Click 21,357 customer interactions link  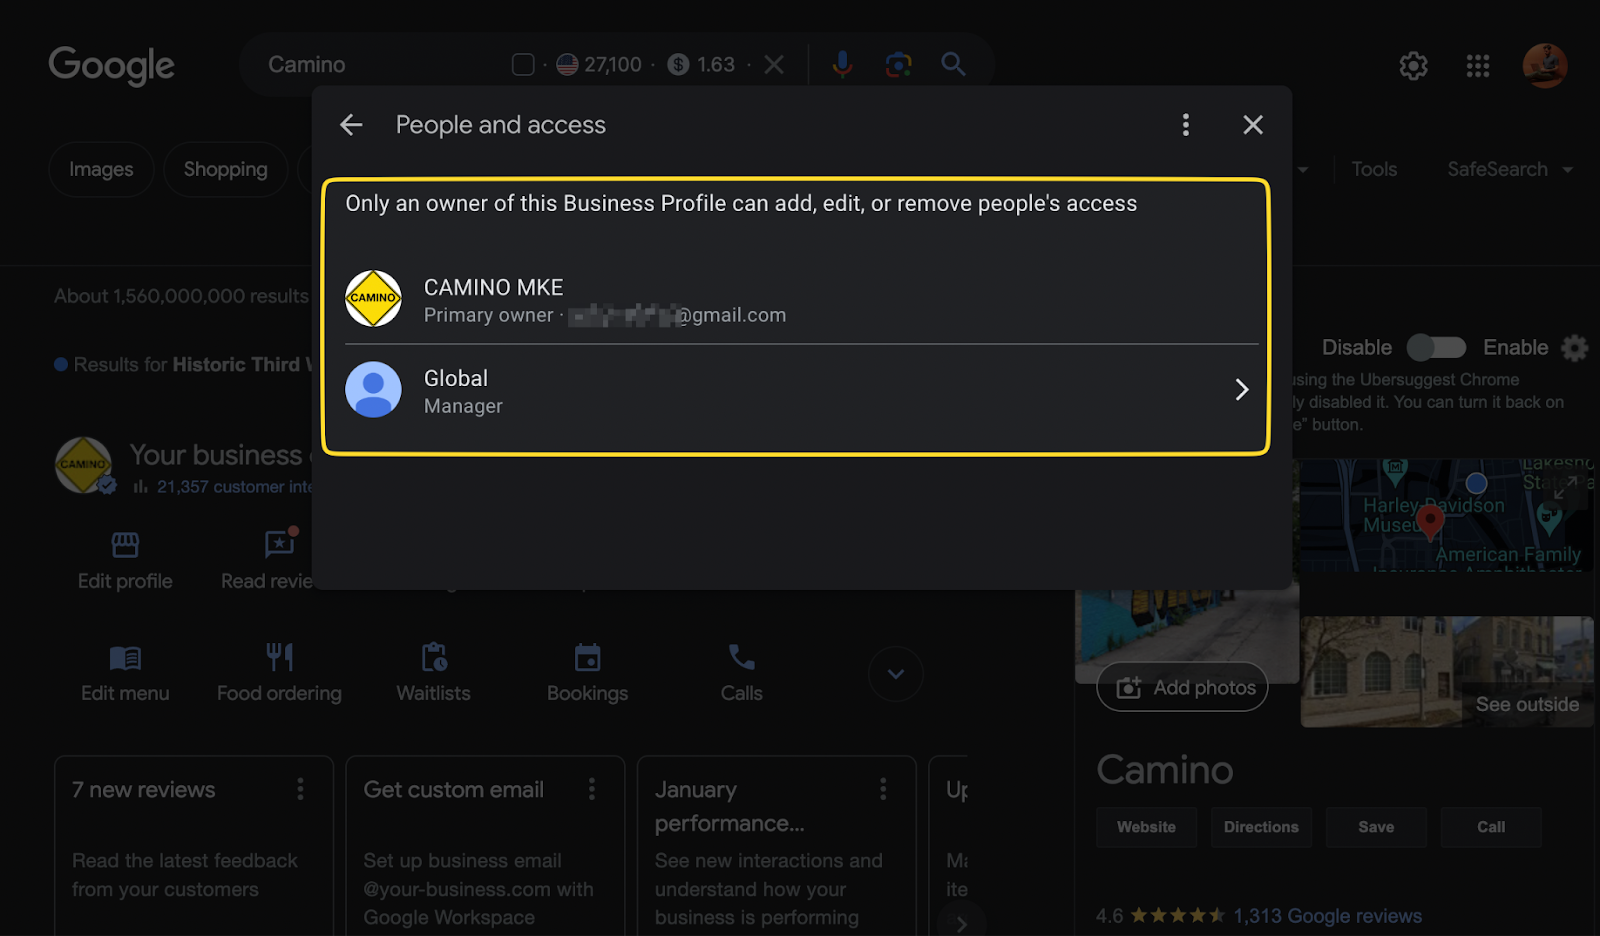pyautogui.click(x=234, y=487)
